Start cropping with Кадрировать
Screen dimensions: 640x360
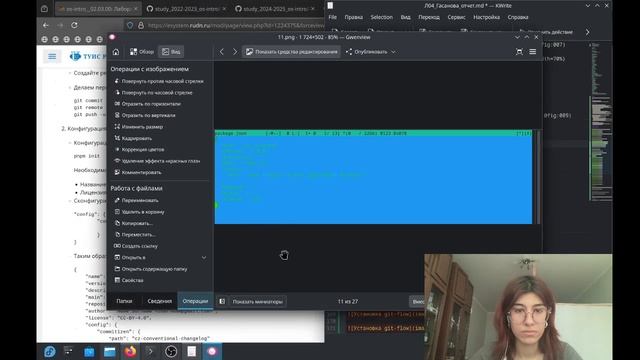point(133,138)
